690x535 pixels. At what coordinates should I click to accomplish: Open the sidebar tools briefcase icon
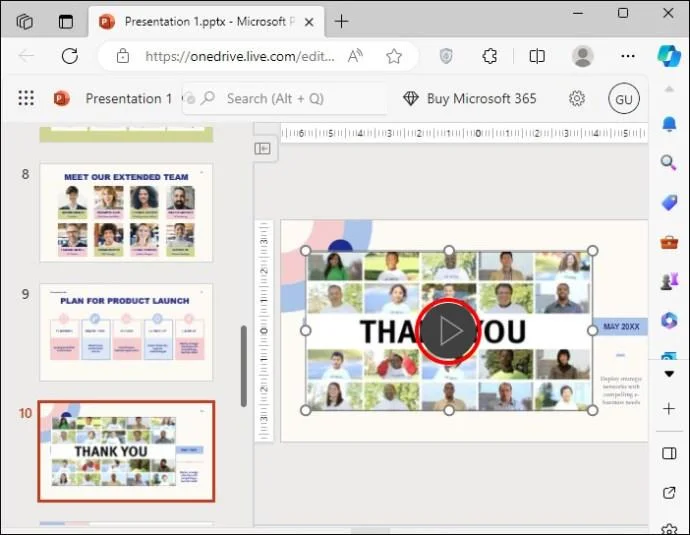(669, 242)
